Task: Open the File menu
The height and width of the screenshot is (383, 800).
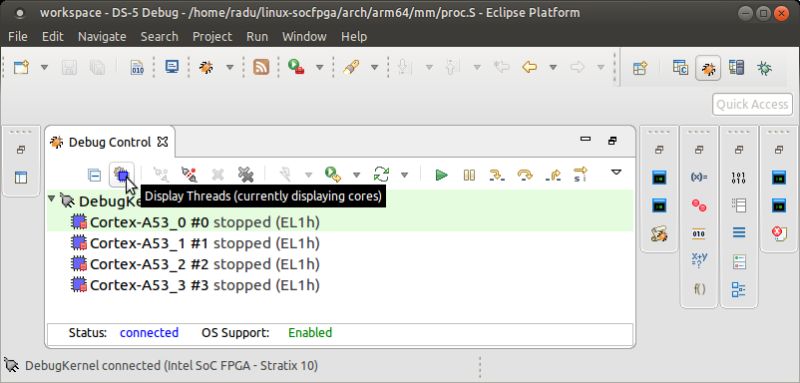Action: click(18, 36)
